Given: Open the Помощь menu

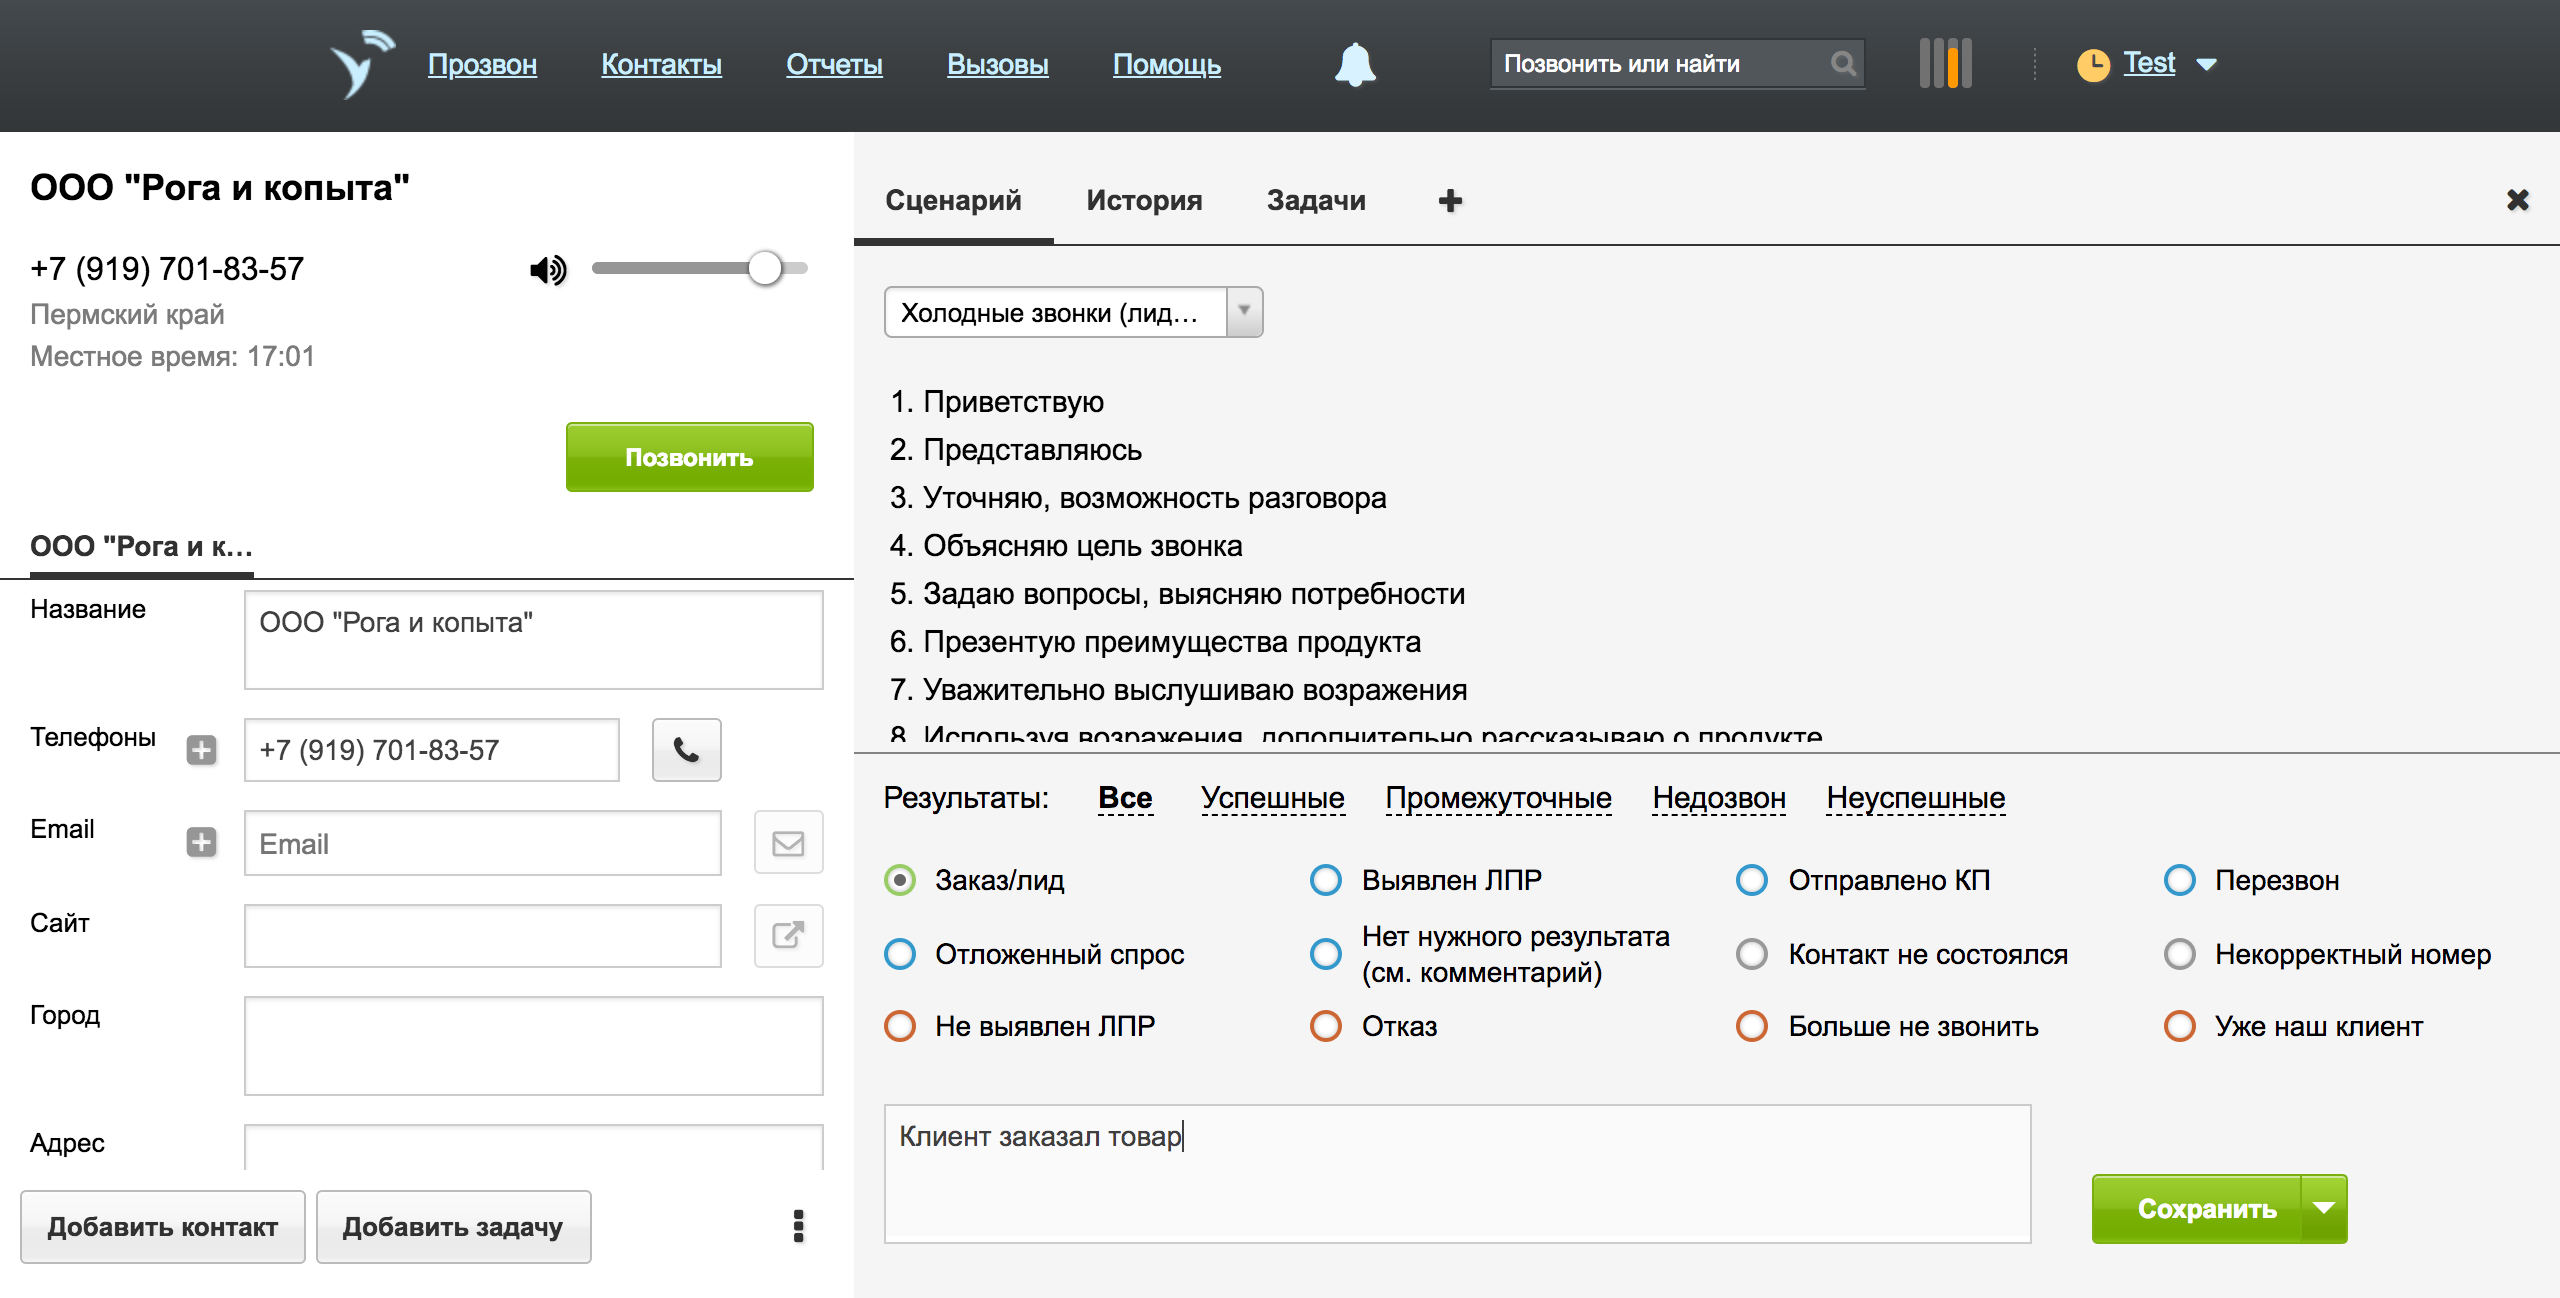Looking at the screenshot, I should 1166,64.
